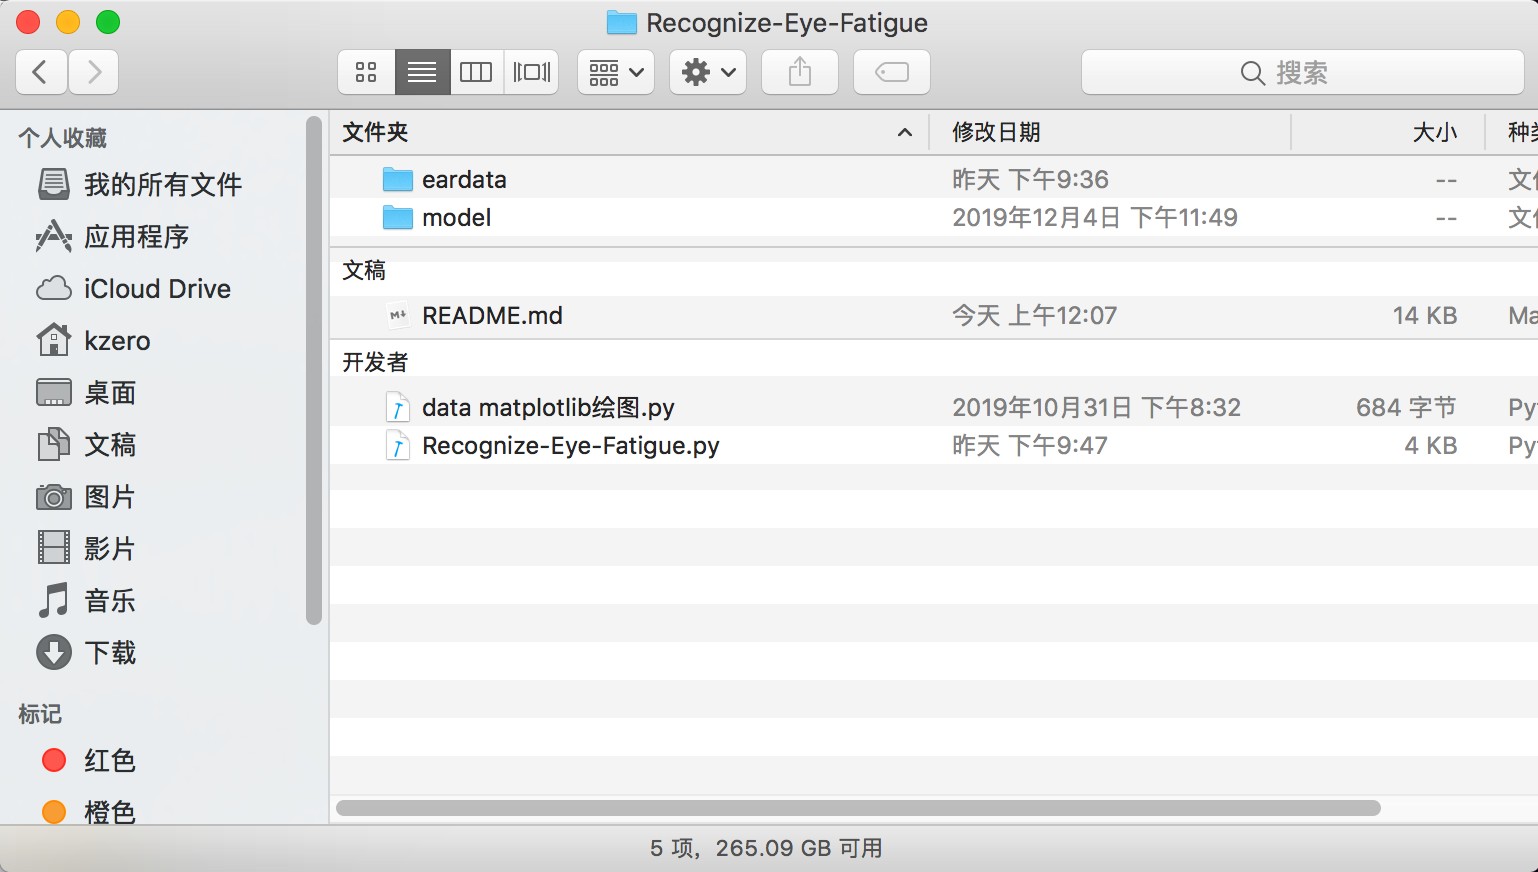Sort by the 修改日期 column header
1538x872 pixels.
(1110, 132)
